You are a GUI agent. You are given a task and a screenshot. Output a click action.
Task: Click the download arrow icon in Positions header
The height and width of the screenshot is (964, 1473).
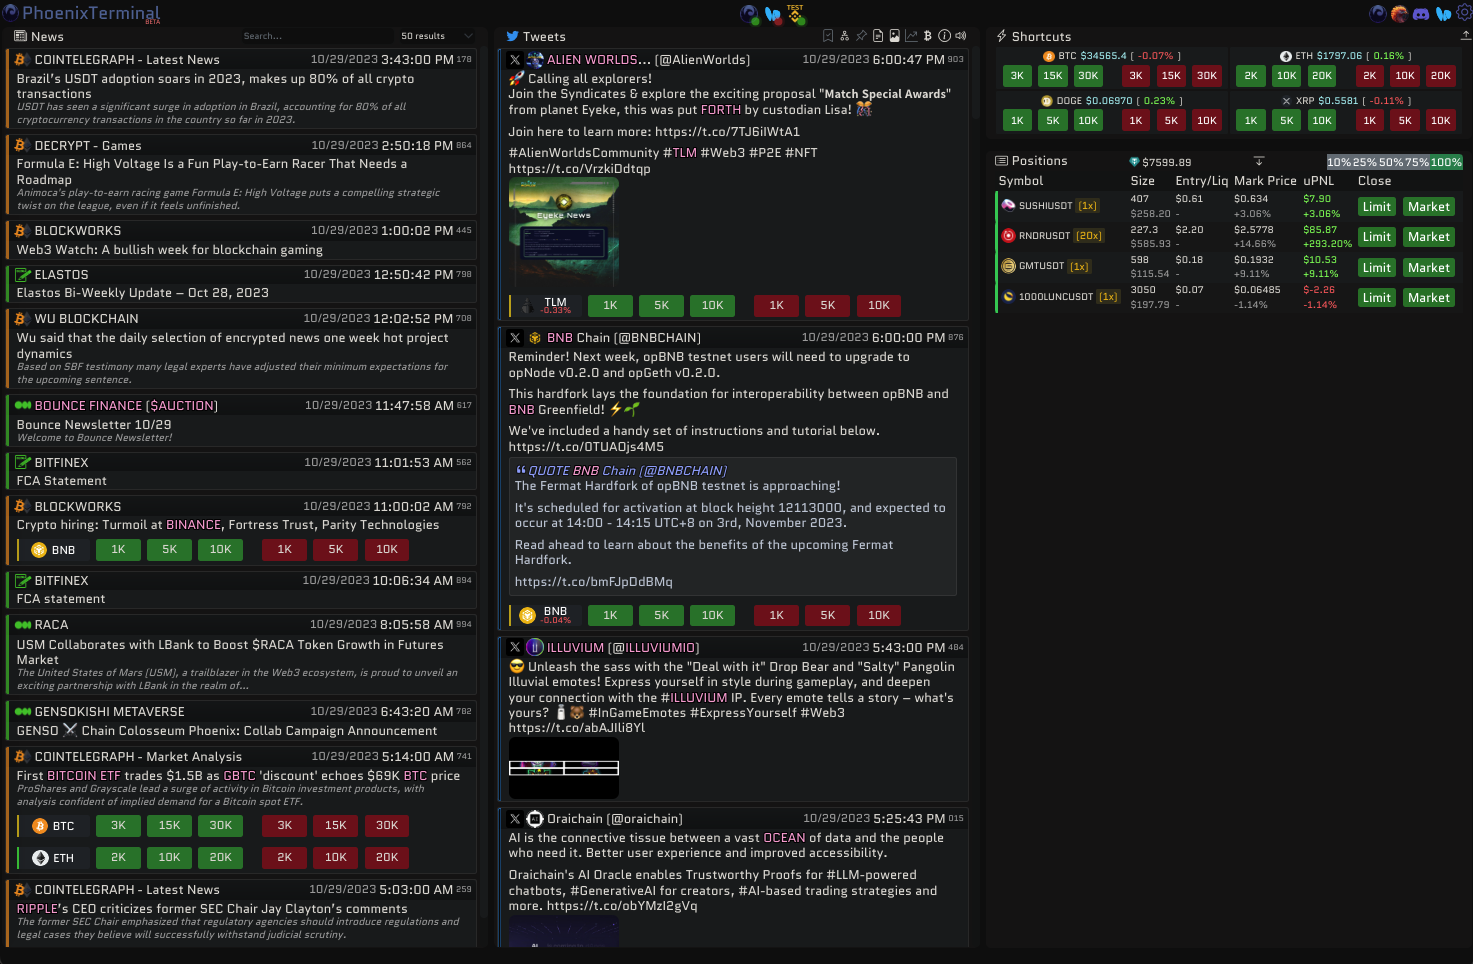click(1259, 161)
